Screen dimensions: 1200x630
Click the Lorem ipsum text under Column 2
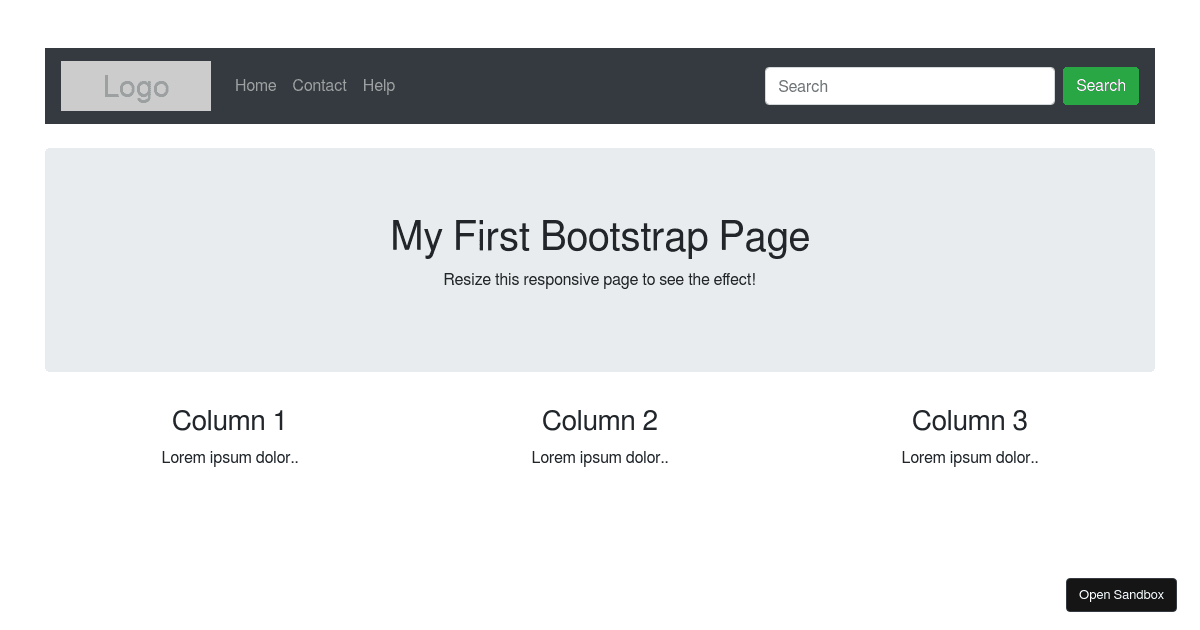(x=599, y=457)
